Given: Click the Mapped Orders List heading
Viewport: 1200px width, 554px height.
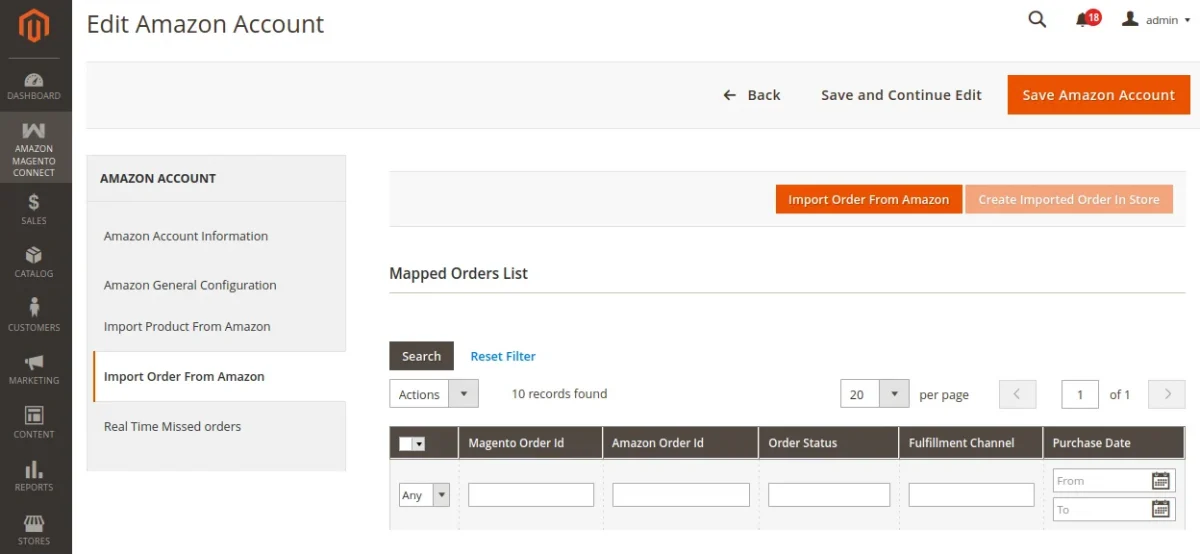Looking at the screenshot, I should tap(458, 273).
